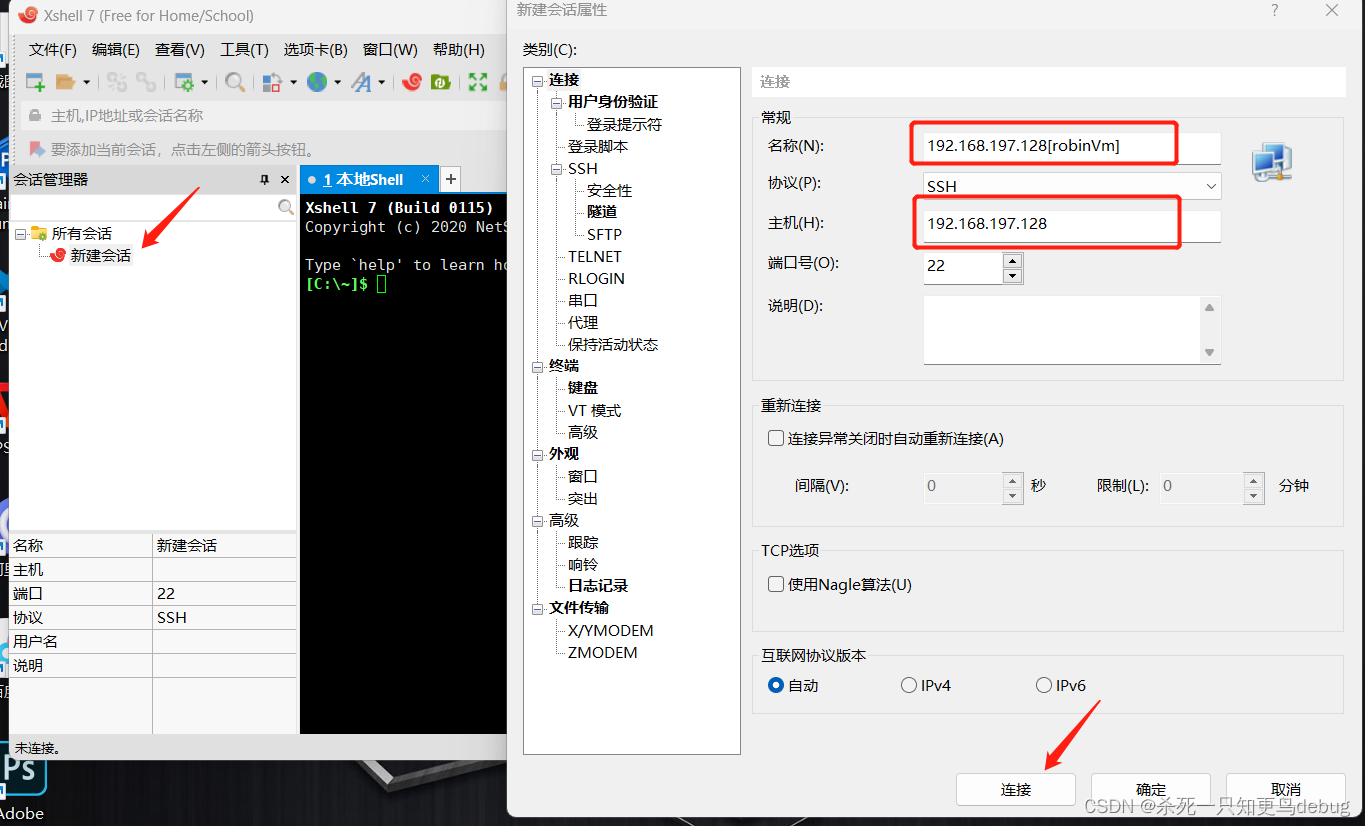The width and height of the screenshot is (1365, 826).
Task: Close the 本地Shell tab with its X
Action: pyautogui.click(x=425, y=179)
